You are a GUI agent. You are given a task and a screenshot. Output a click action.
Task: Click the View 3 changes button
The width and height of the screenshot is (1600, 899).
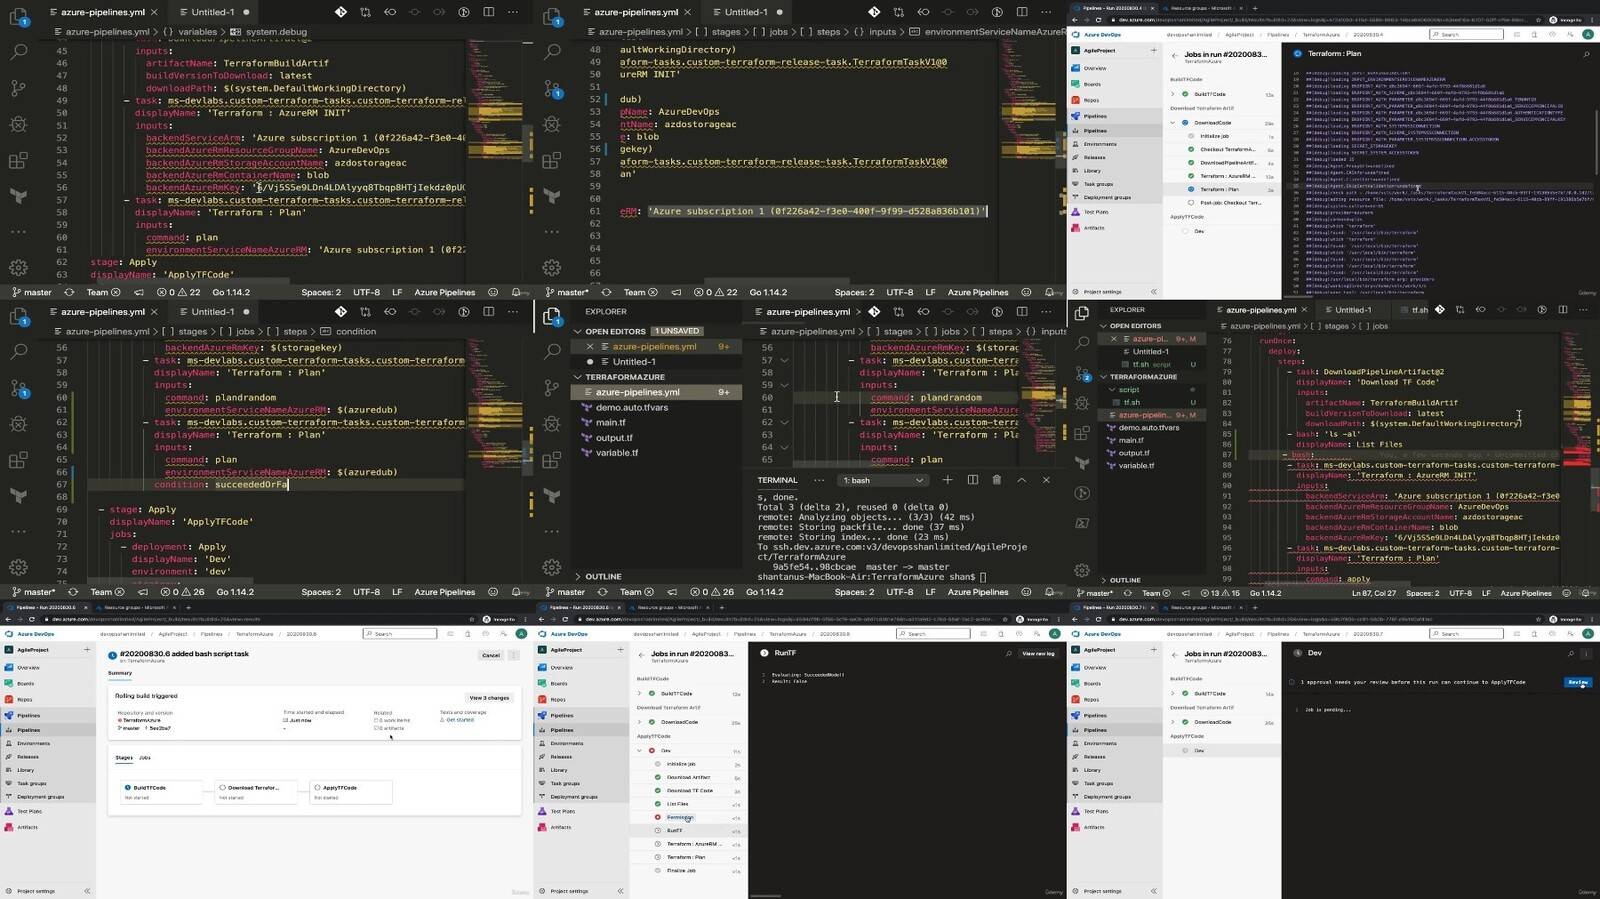[x=489, y=698]
